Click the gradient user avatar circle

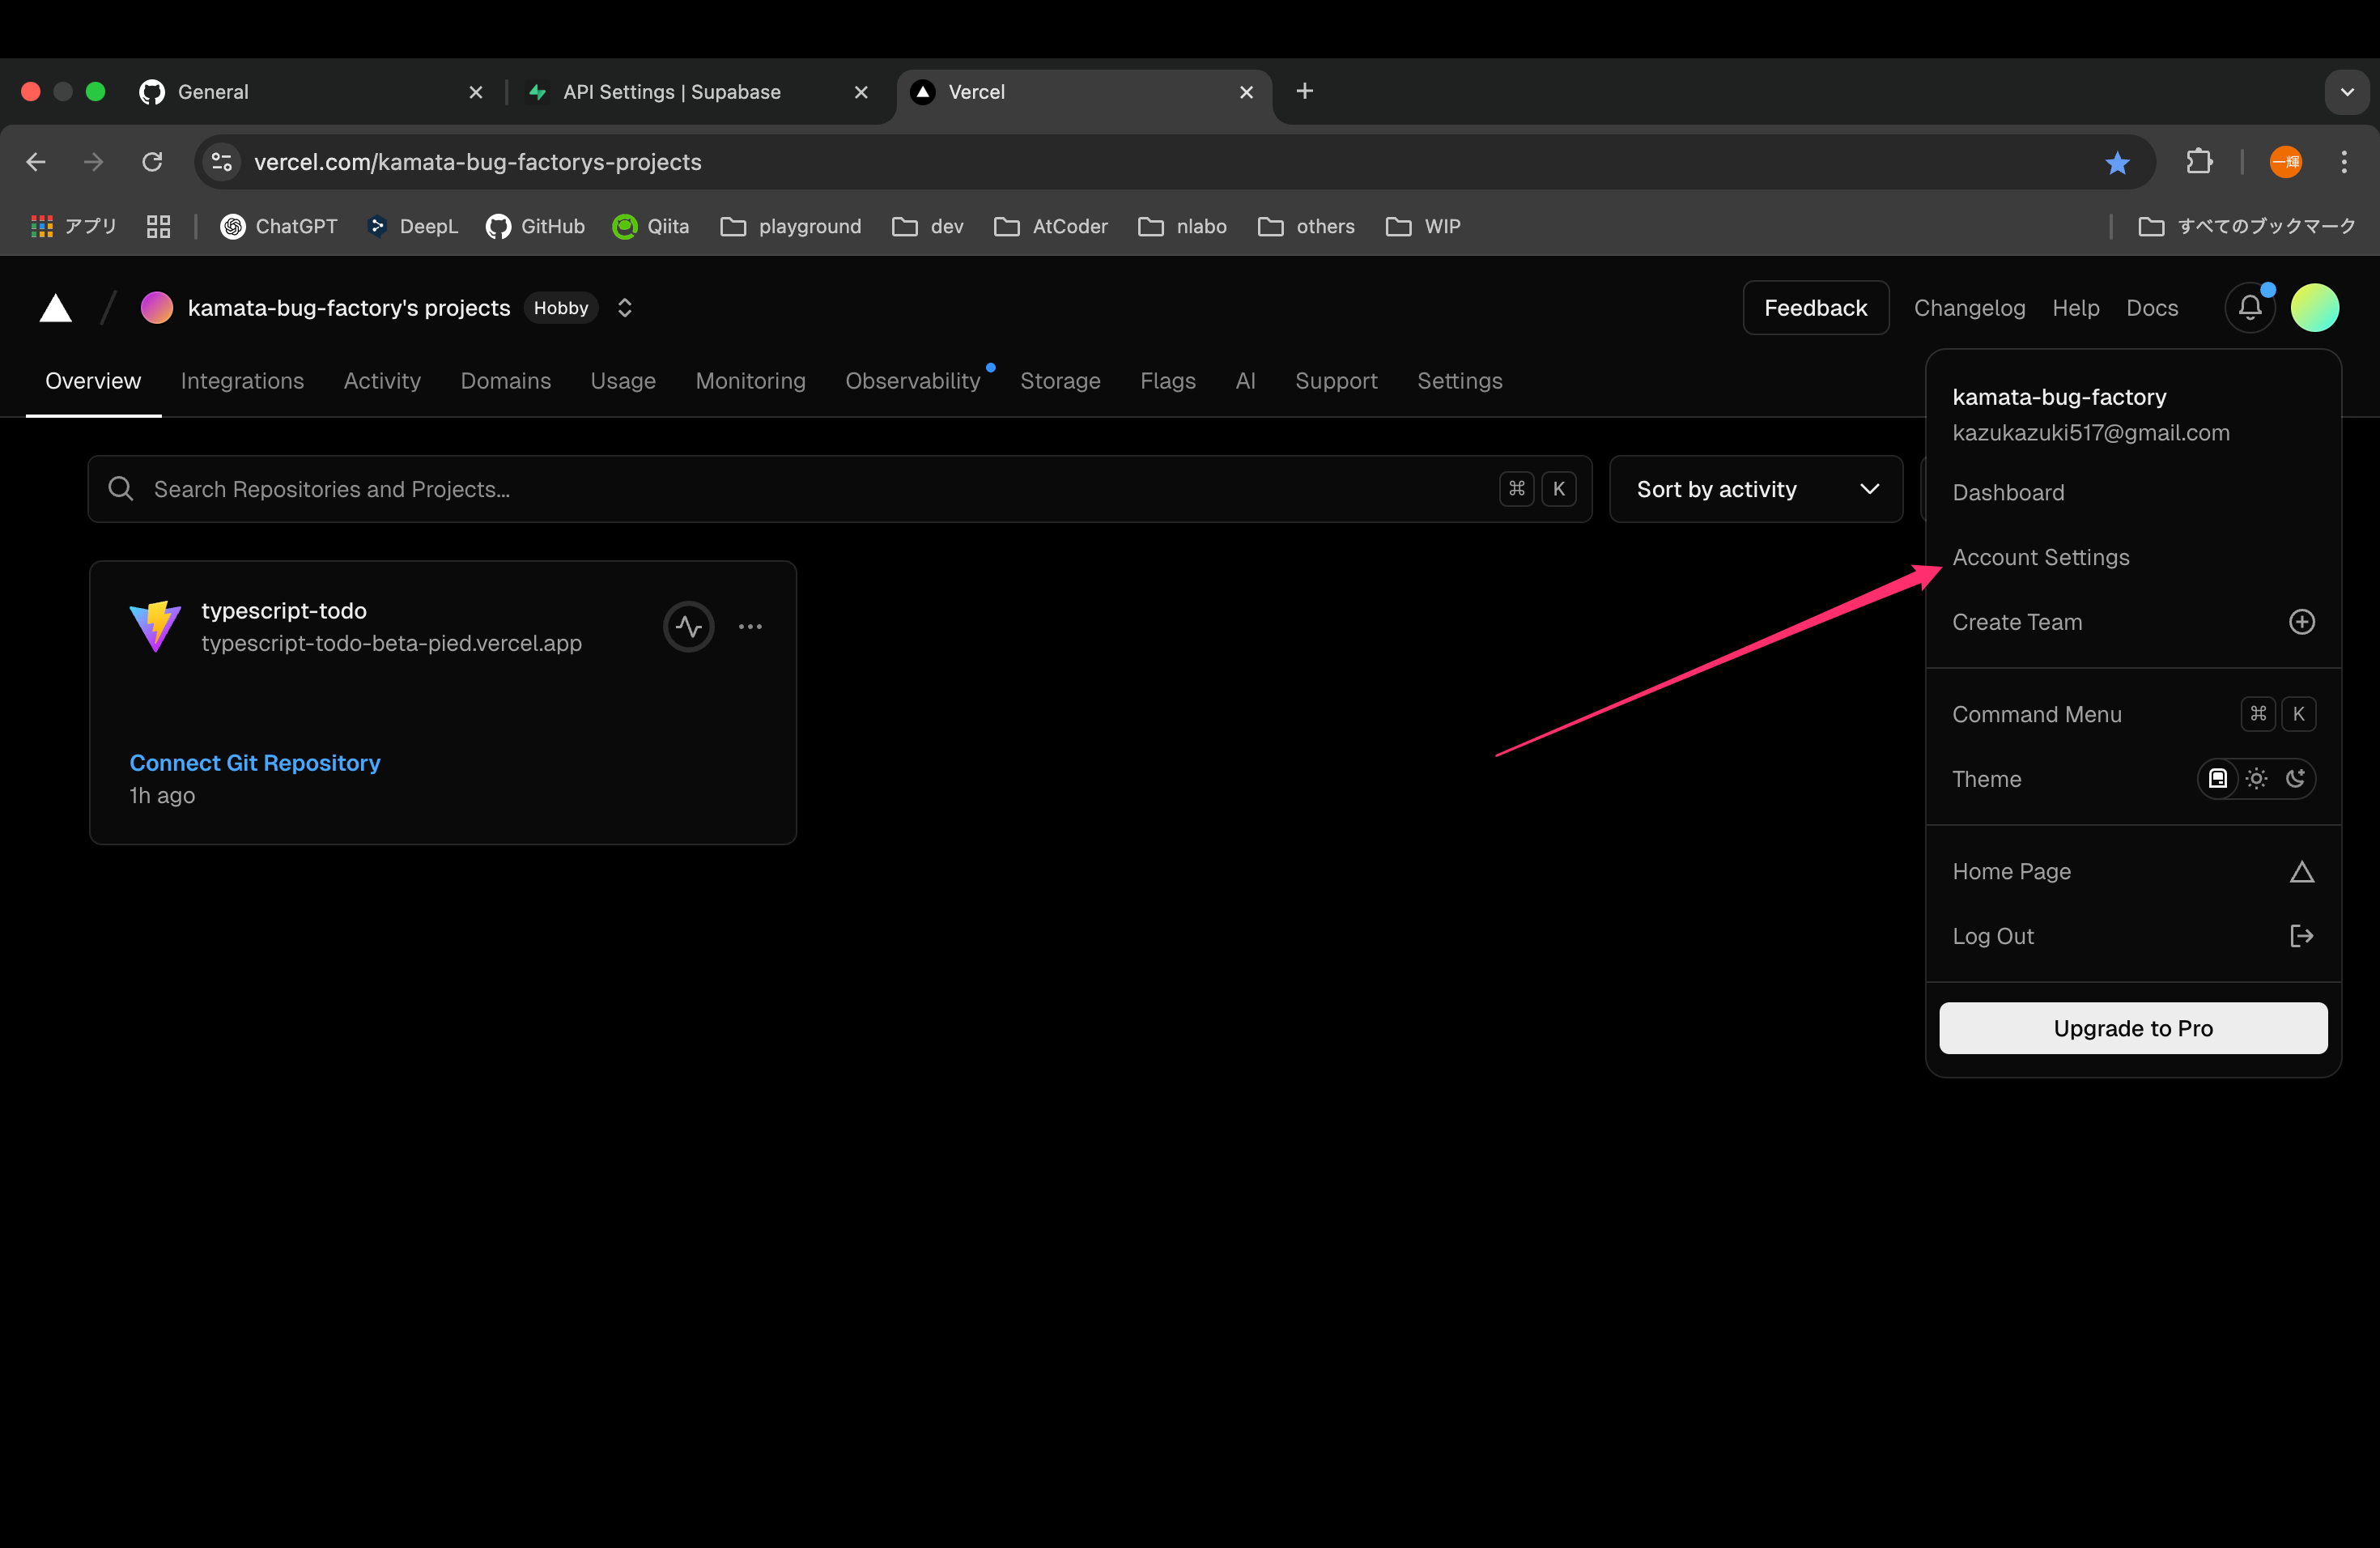point(2314,307)
